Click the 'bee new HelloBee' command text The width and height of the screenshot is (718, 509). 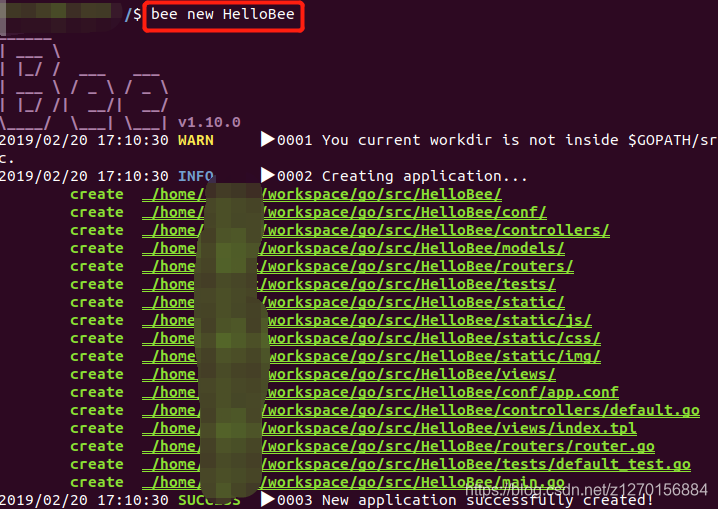[223, 14]
